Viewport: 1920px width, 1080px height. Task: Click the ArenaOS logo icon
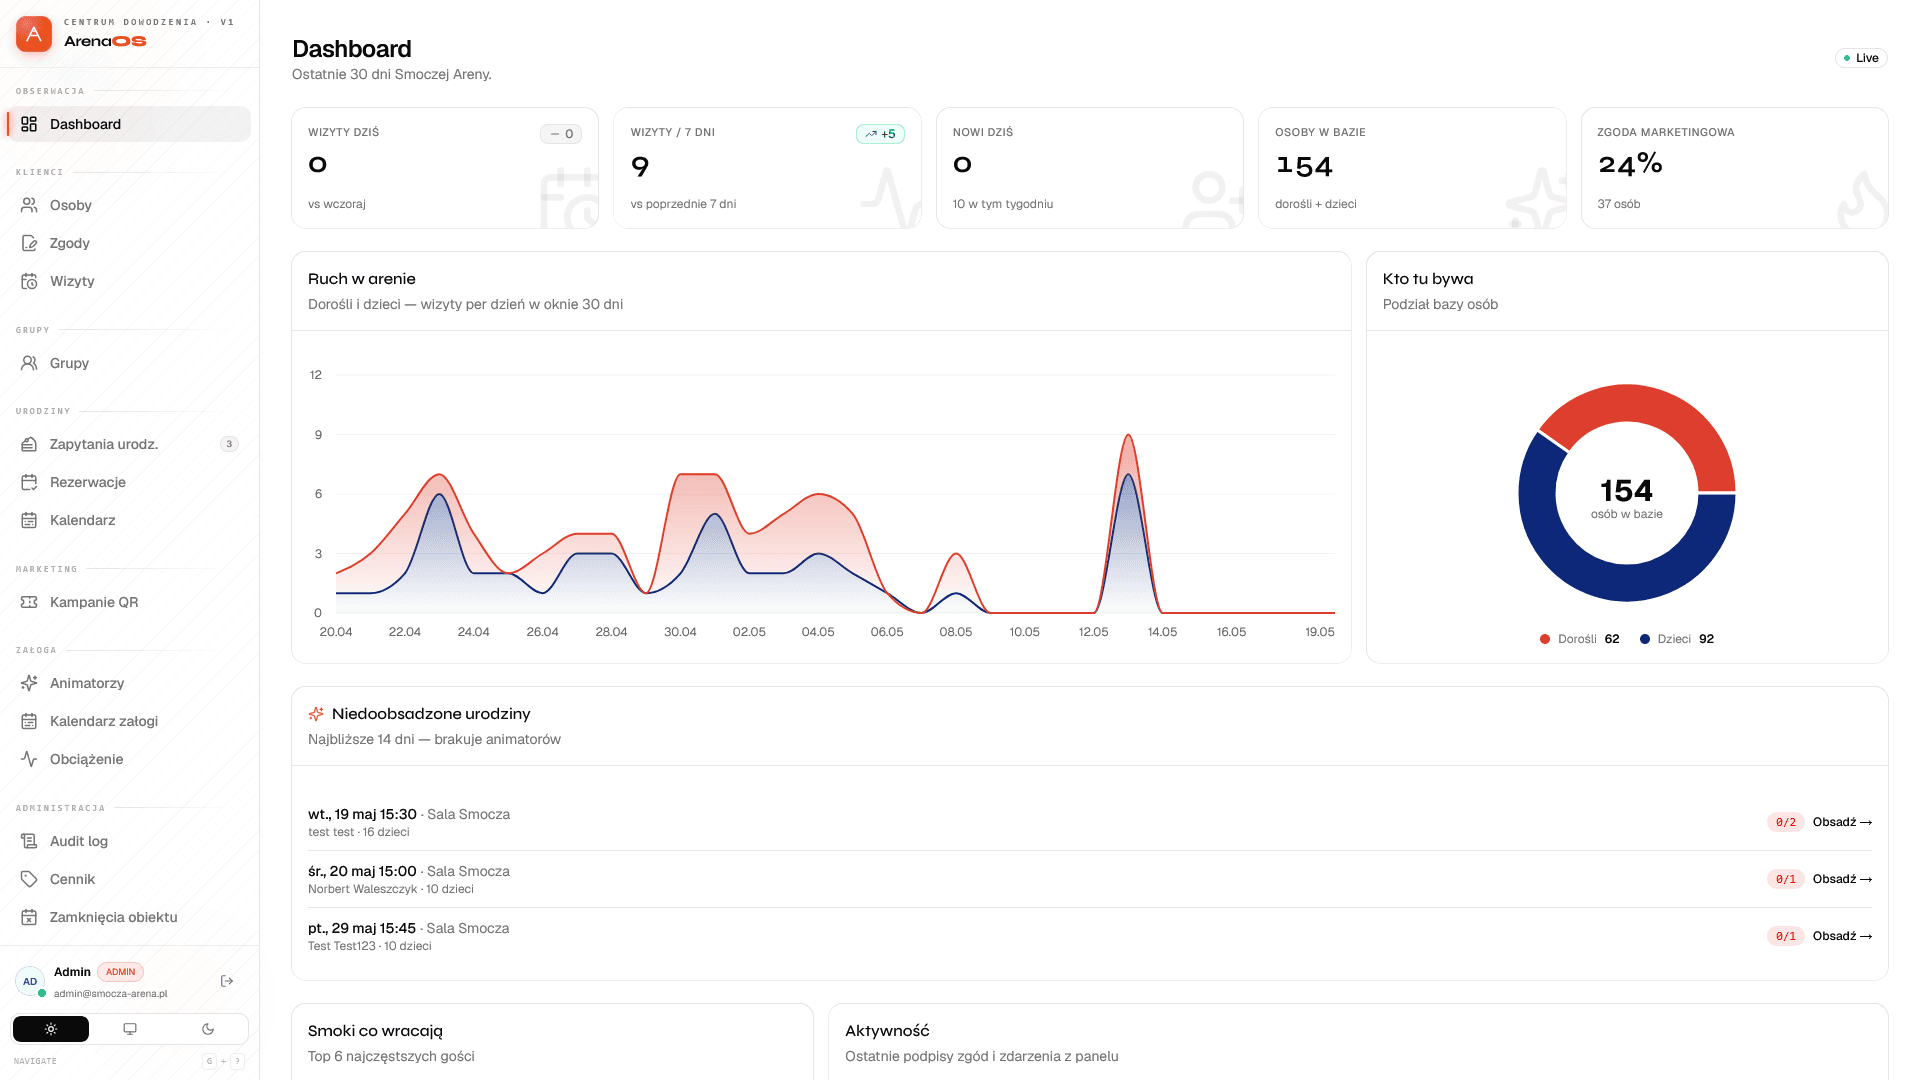click(34, 34)
